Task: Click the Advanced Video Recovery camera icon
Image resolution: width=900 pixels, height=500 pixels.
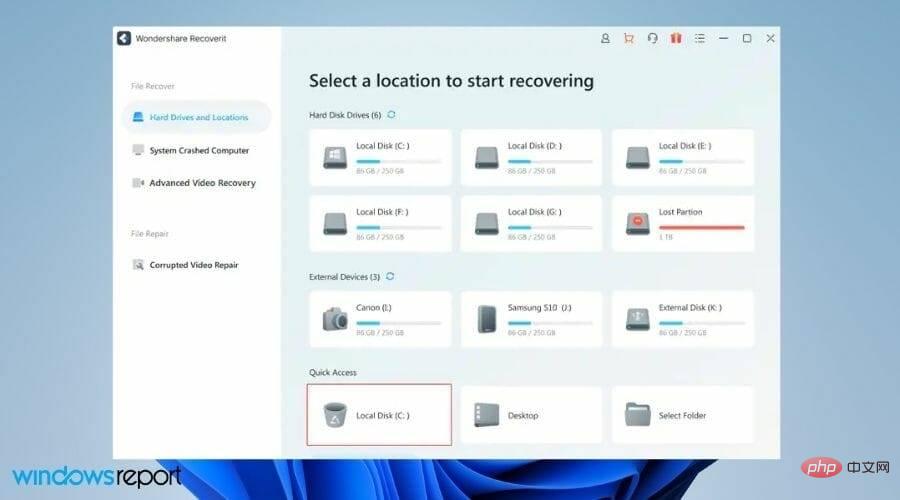Action: point(138,183)
